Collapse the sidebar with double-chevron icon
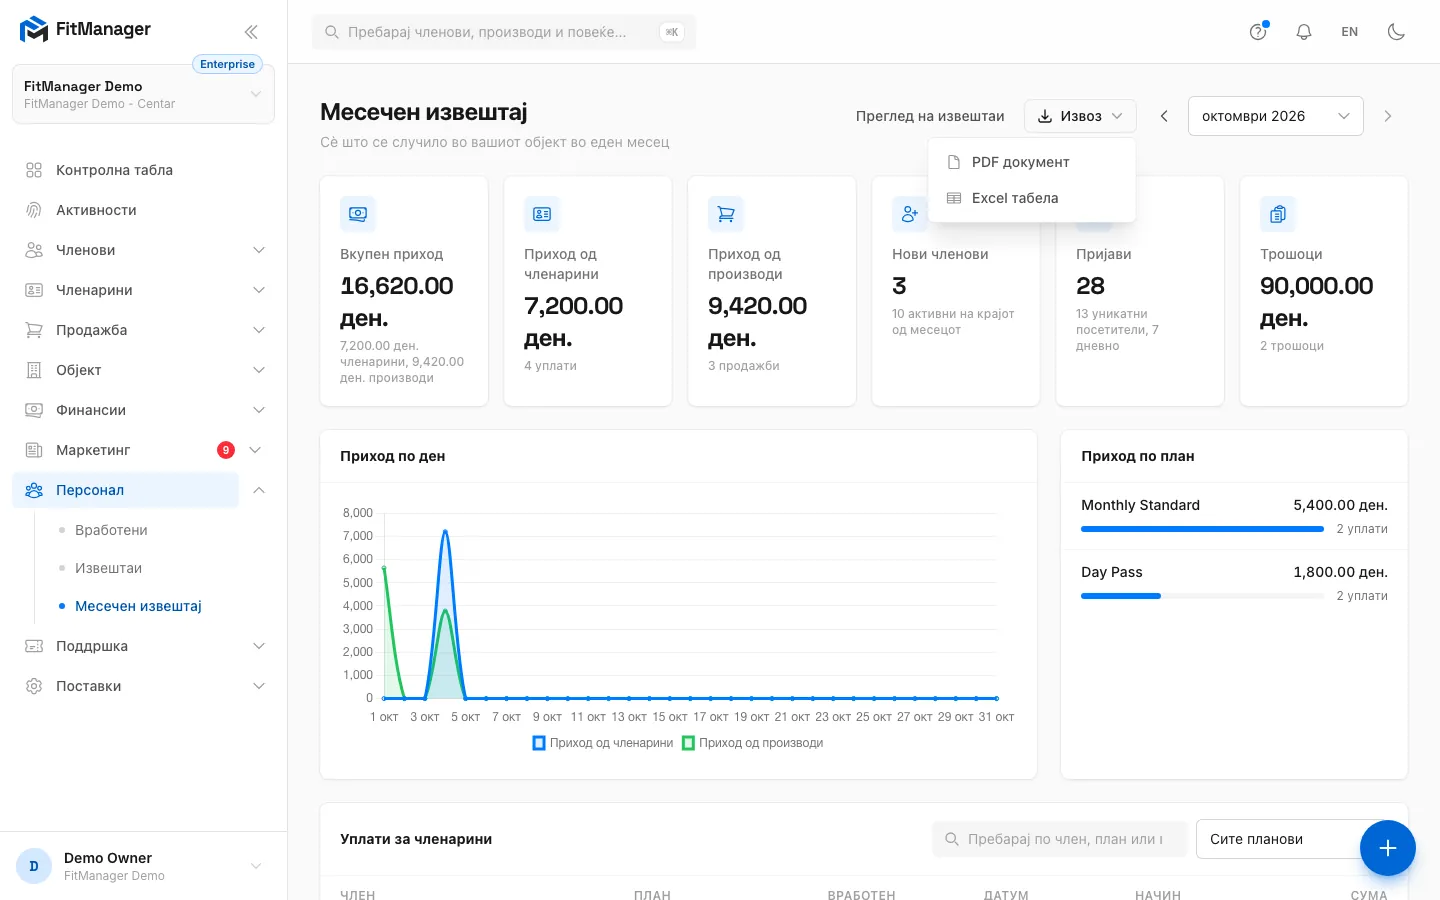This screenshot has width=1440, height=900. click(x=251, y=32)
